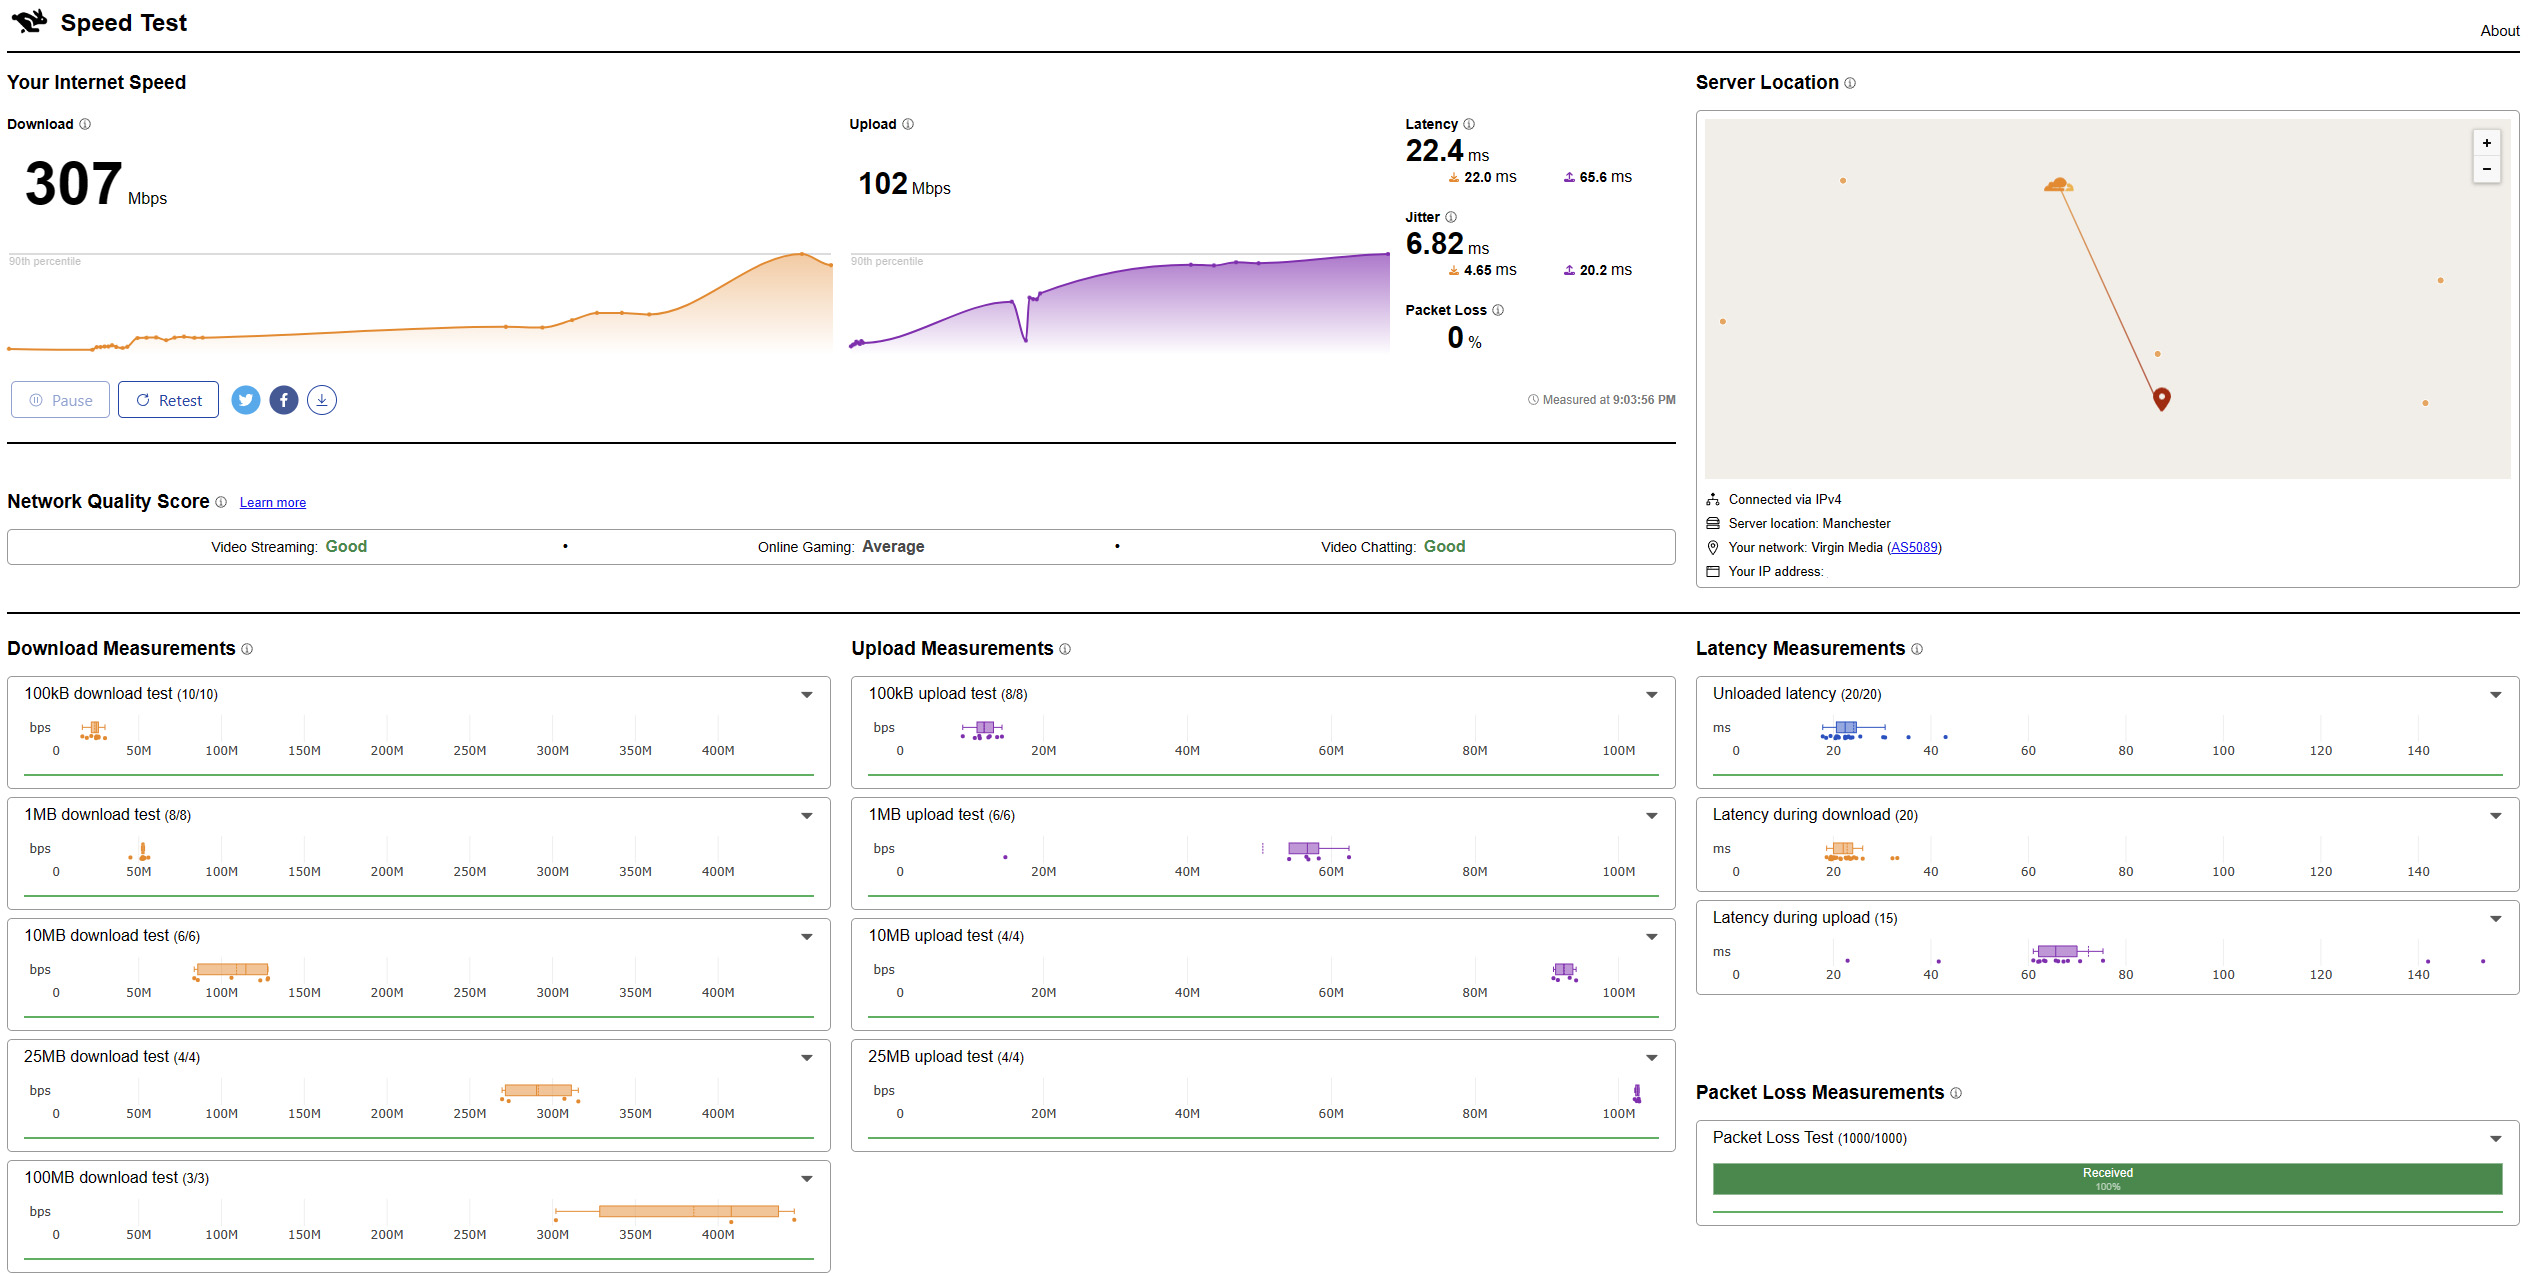The image size is (2534, 1276).
Task: Click Connected via IPv4 text
Action: coord(1785,500)
